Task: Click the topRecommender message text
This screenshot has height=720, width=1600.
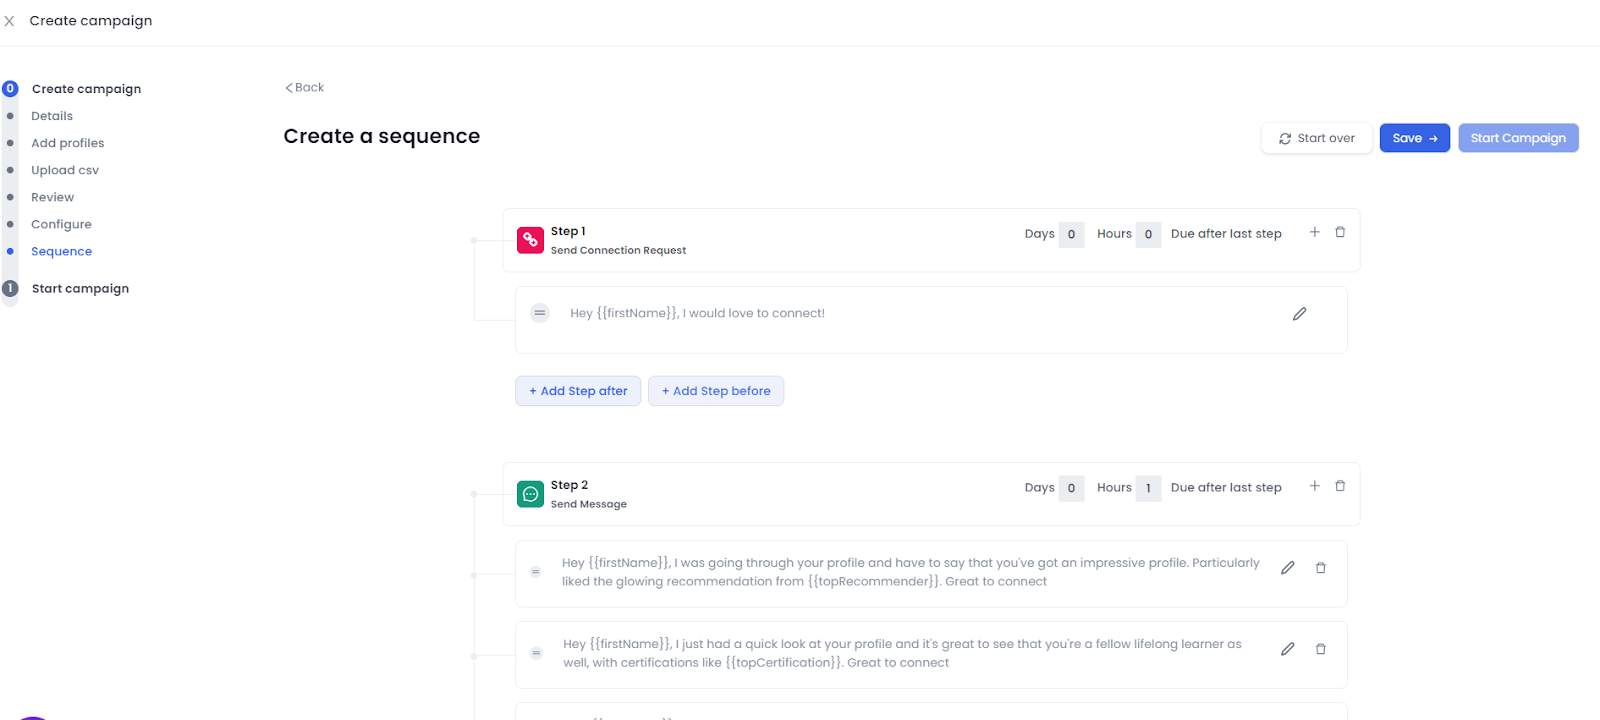Action: tap(910, 572)
